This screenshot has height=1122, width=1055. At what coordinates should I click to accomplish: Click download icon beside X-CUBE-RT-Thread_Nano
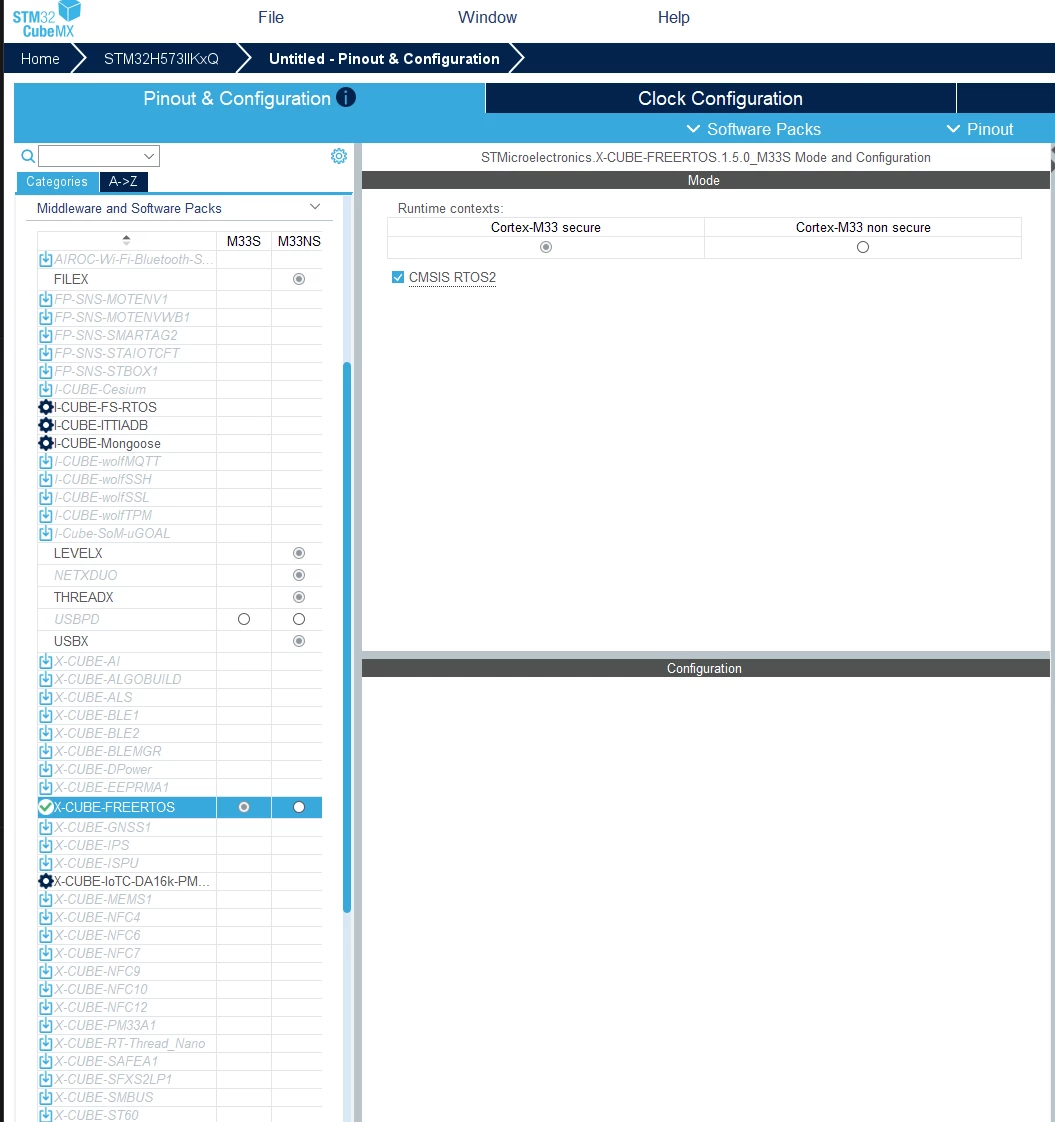coord(46,1043)
